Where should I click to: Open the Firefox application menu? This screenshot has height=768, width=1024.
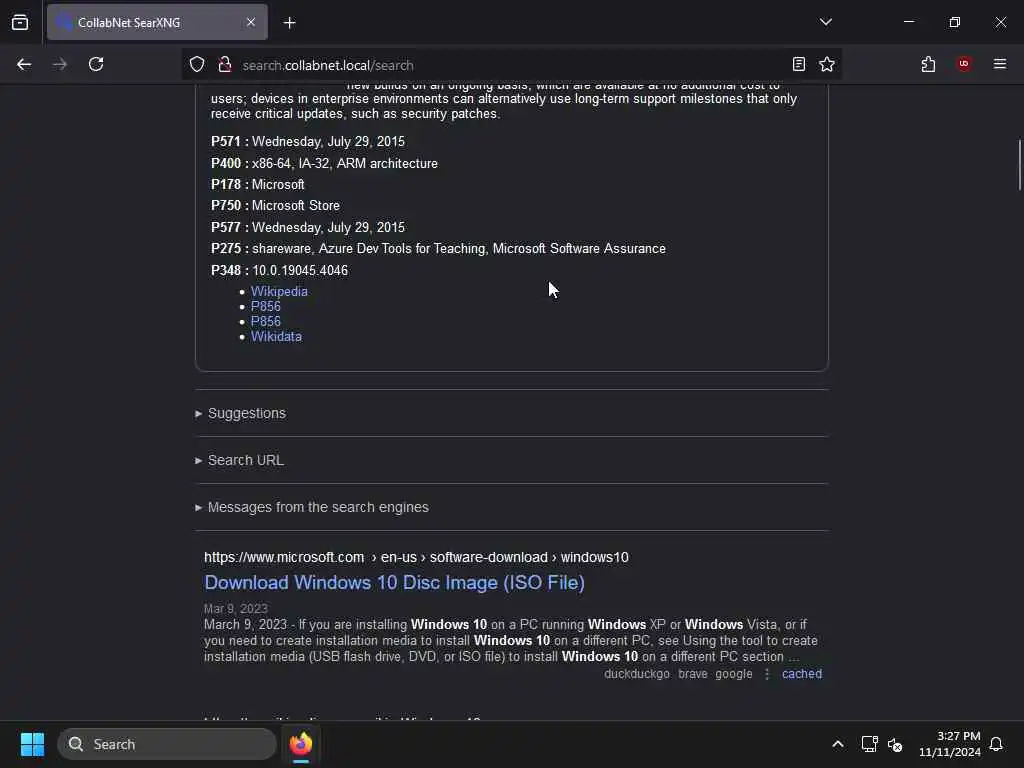click(x=1000, y=64)
